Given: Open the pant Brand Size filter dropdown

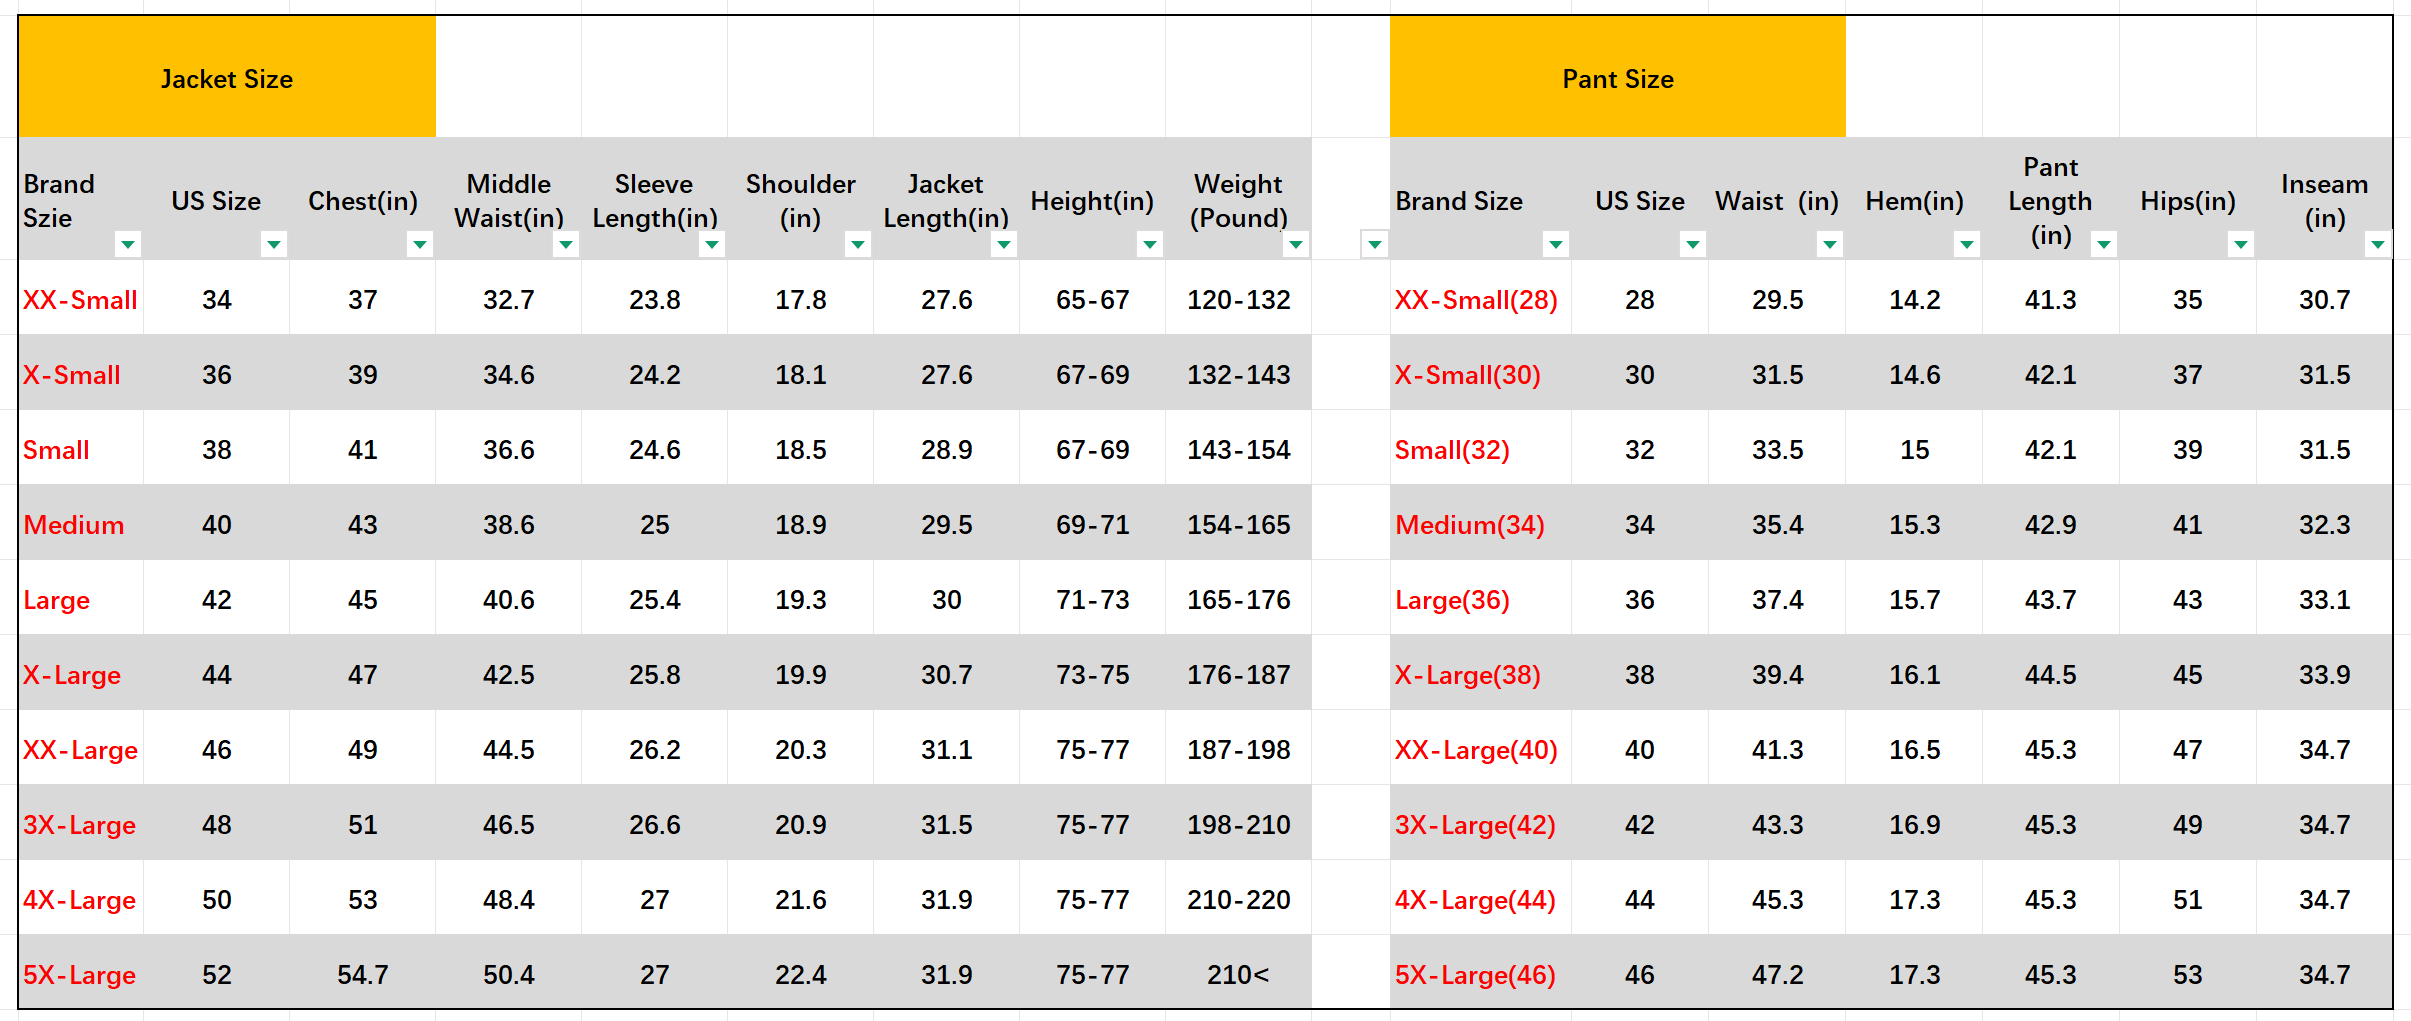Looking at the screenshot, I should (1556, 244).
